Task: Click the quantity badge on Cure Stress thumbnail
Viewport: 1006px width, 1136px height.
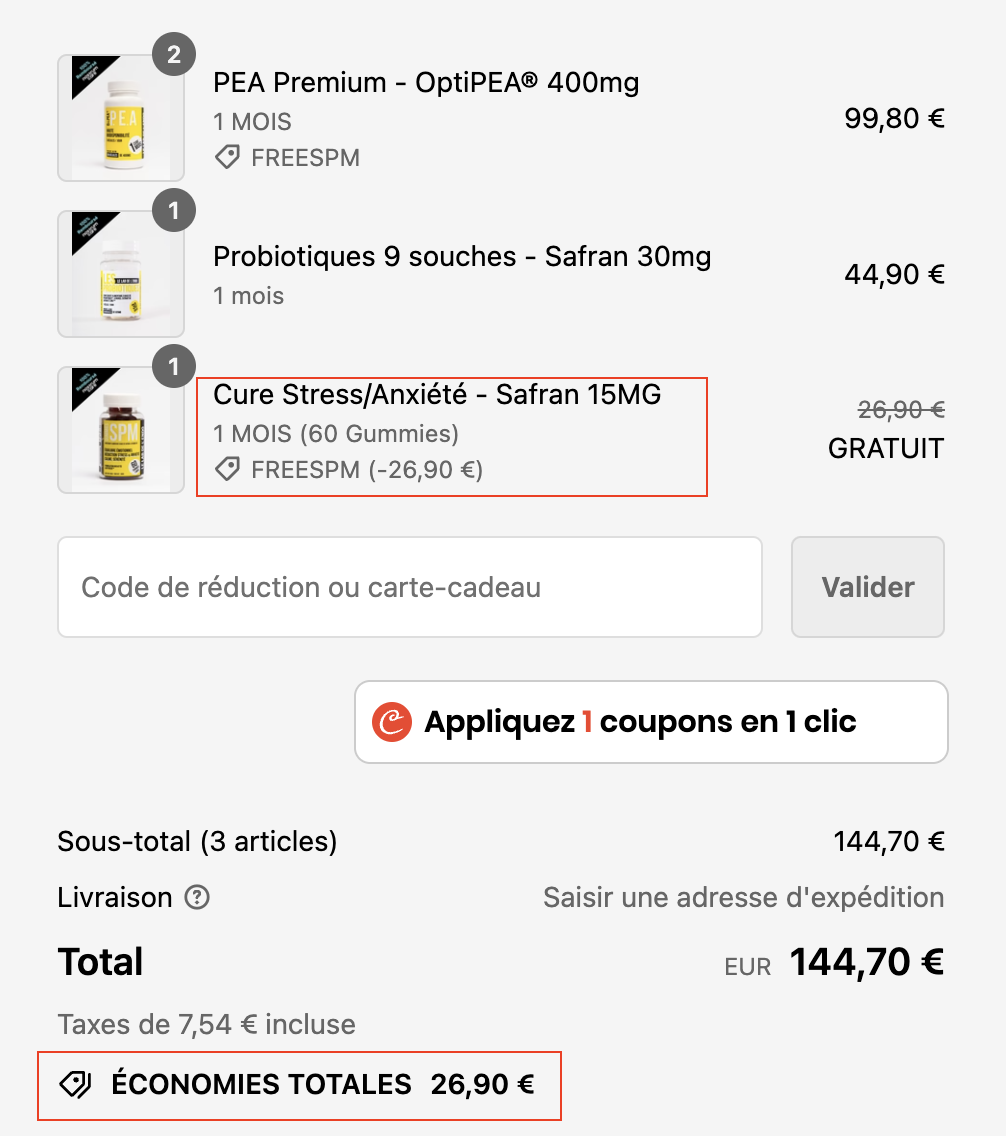Action: pos(174,367)
